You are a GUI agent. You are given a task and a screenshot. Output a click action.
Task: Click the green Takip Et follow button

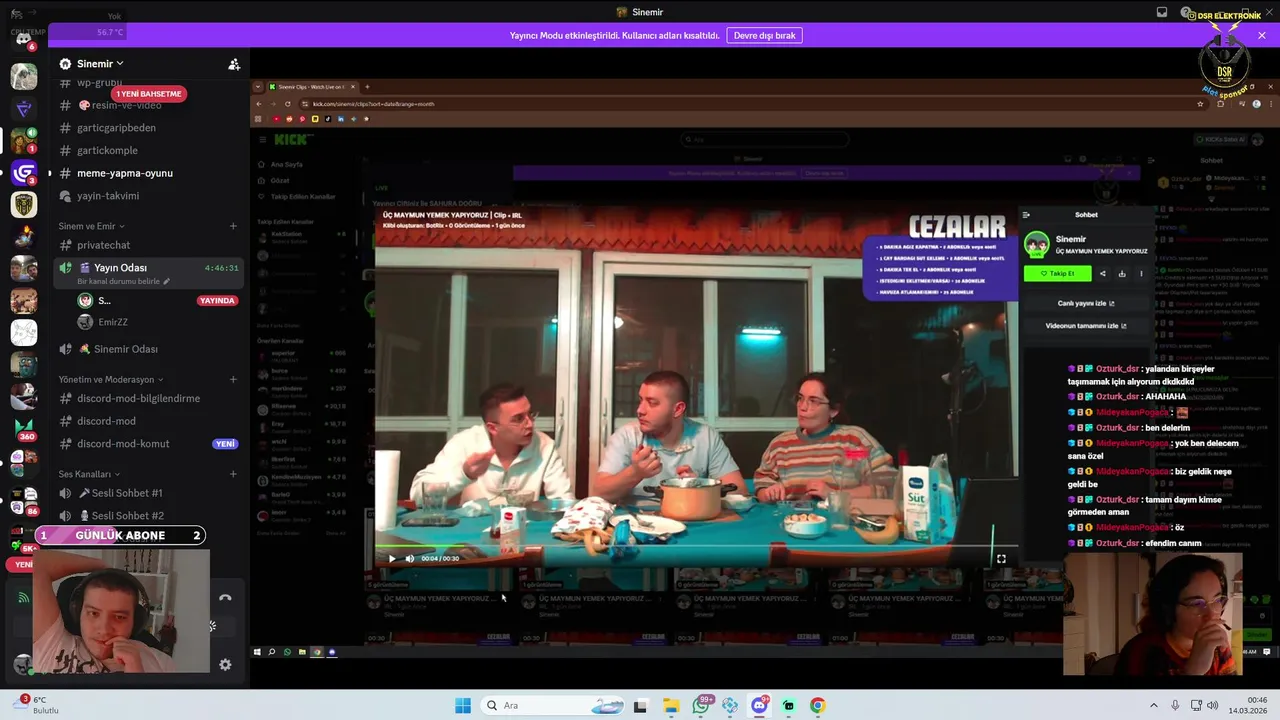click(1057, 274)
